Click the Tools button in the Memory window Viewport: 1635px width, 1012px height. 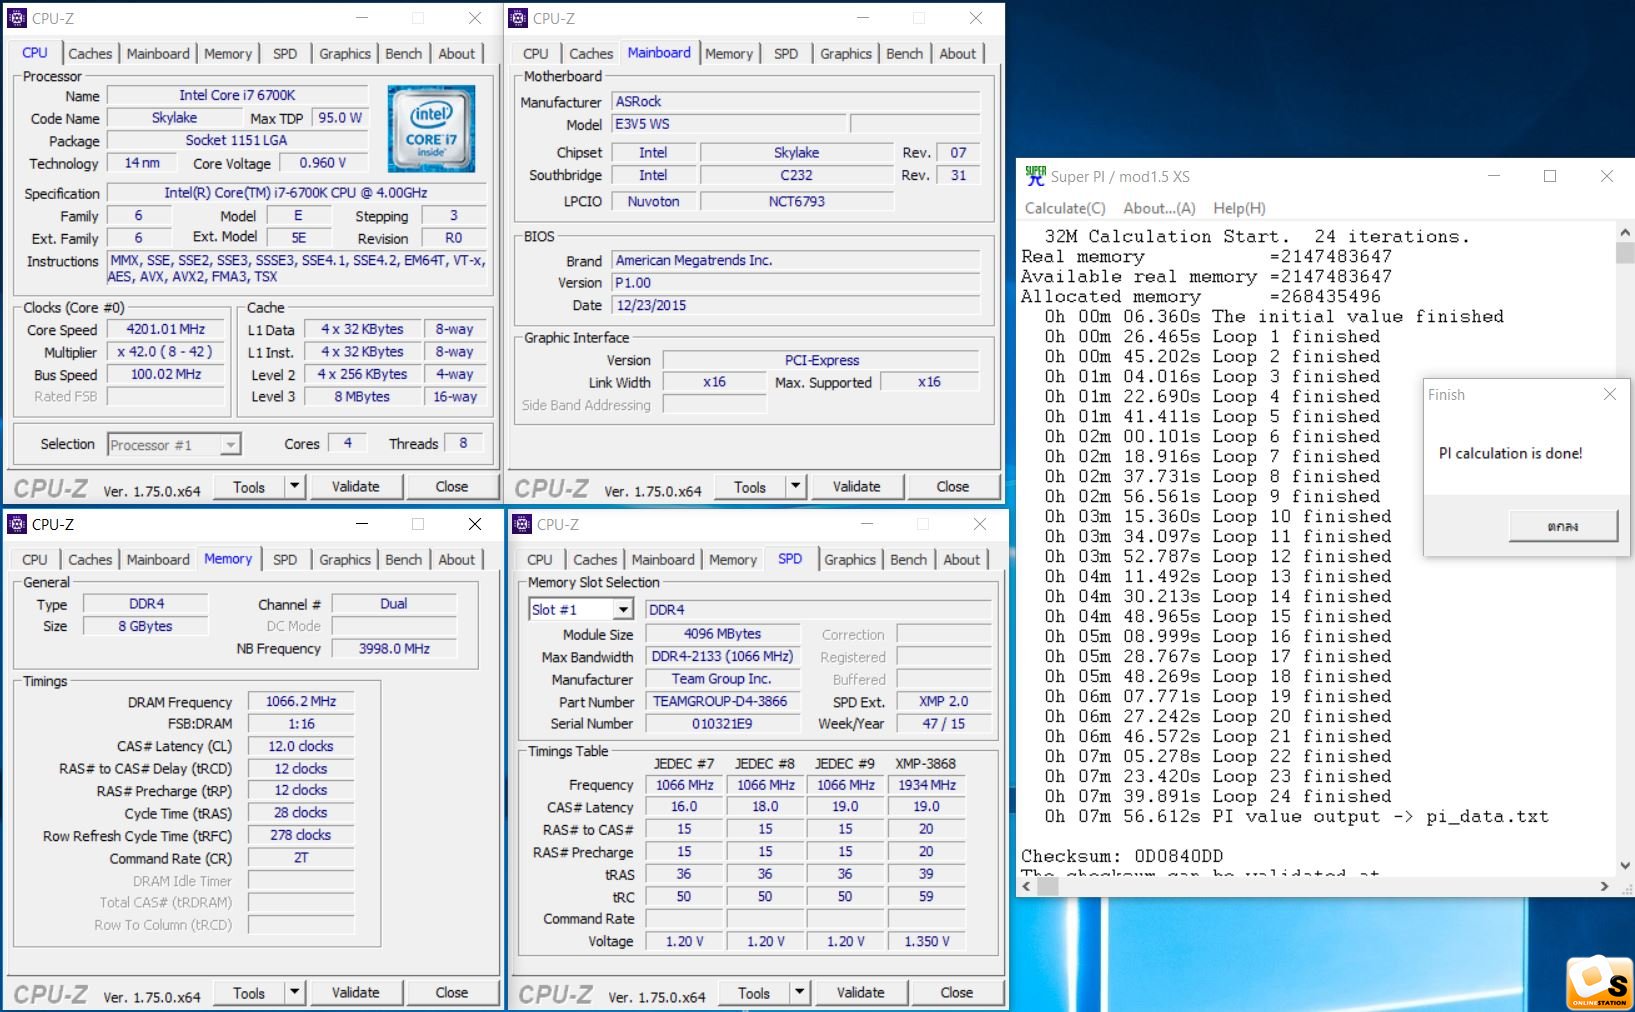pos(249,993)
